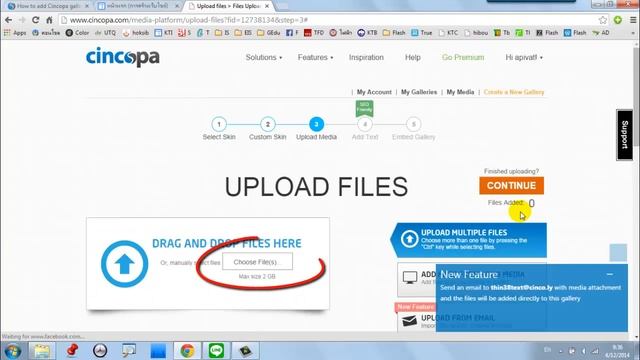Image resolution: width=640 pixels, height=360 pixels.
Task: Click the Create a New Gallery link
Action: (x=514, y=92)
